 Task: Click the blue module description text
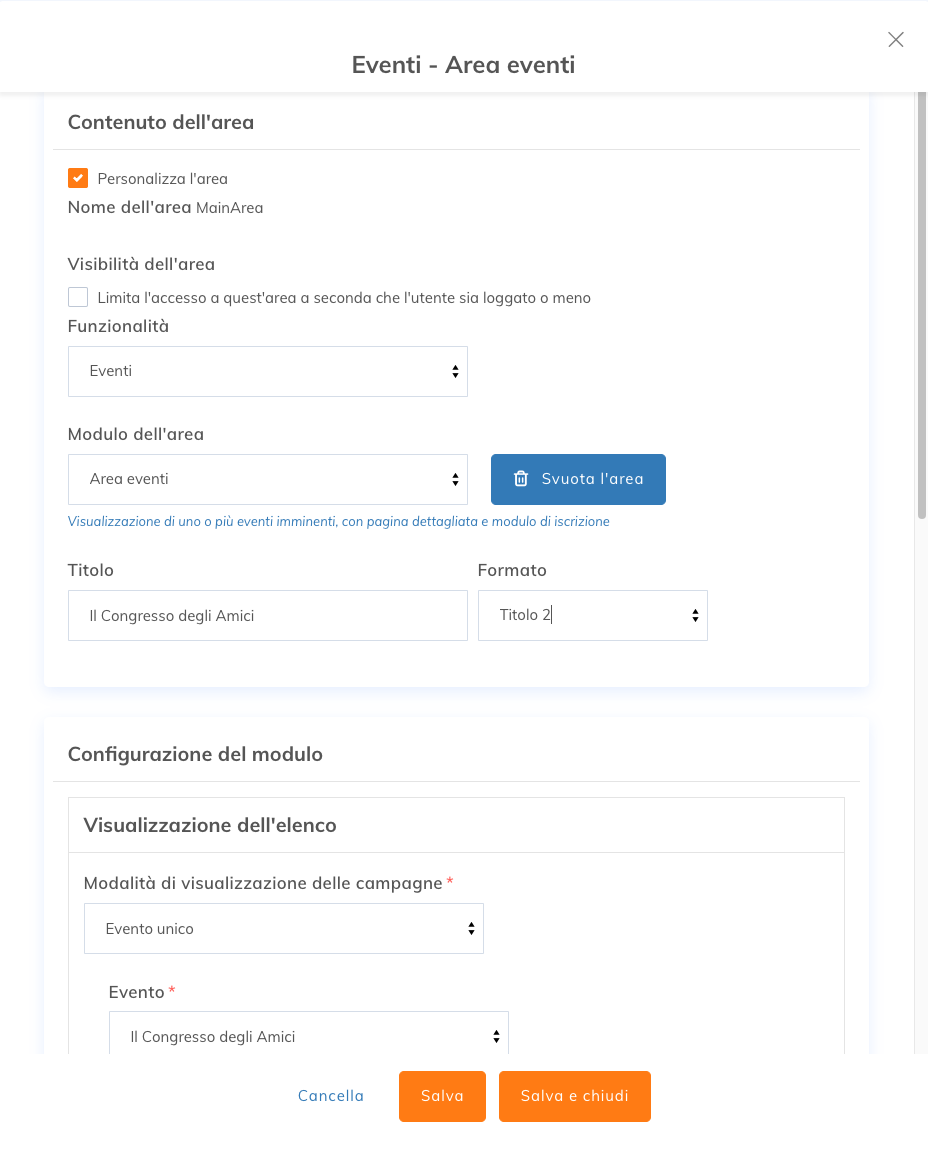coord(339,522)
